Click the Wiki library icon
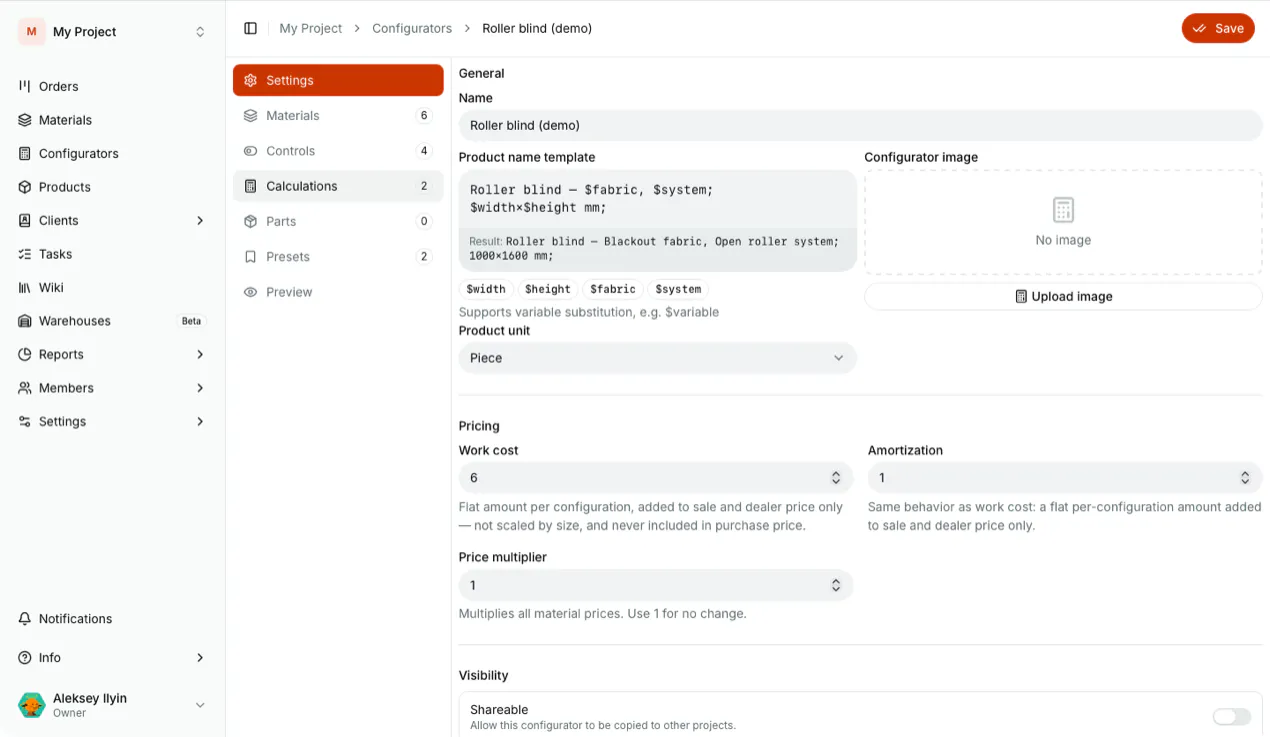The image size is (1270, 737). tap(25, 287)
